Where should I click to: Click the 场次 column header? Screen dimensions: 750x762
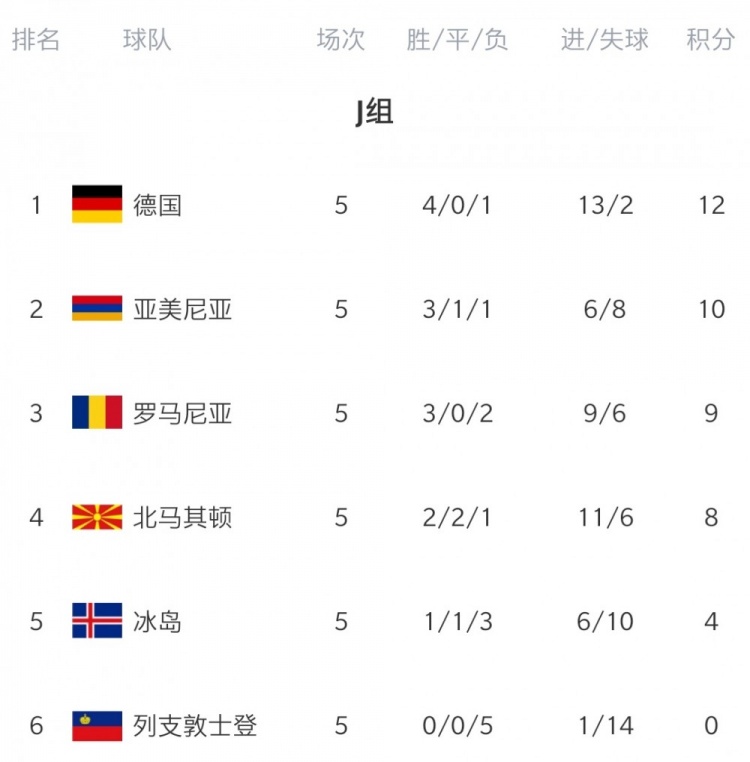[341, 39]
